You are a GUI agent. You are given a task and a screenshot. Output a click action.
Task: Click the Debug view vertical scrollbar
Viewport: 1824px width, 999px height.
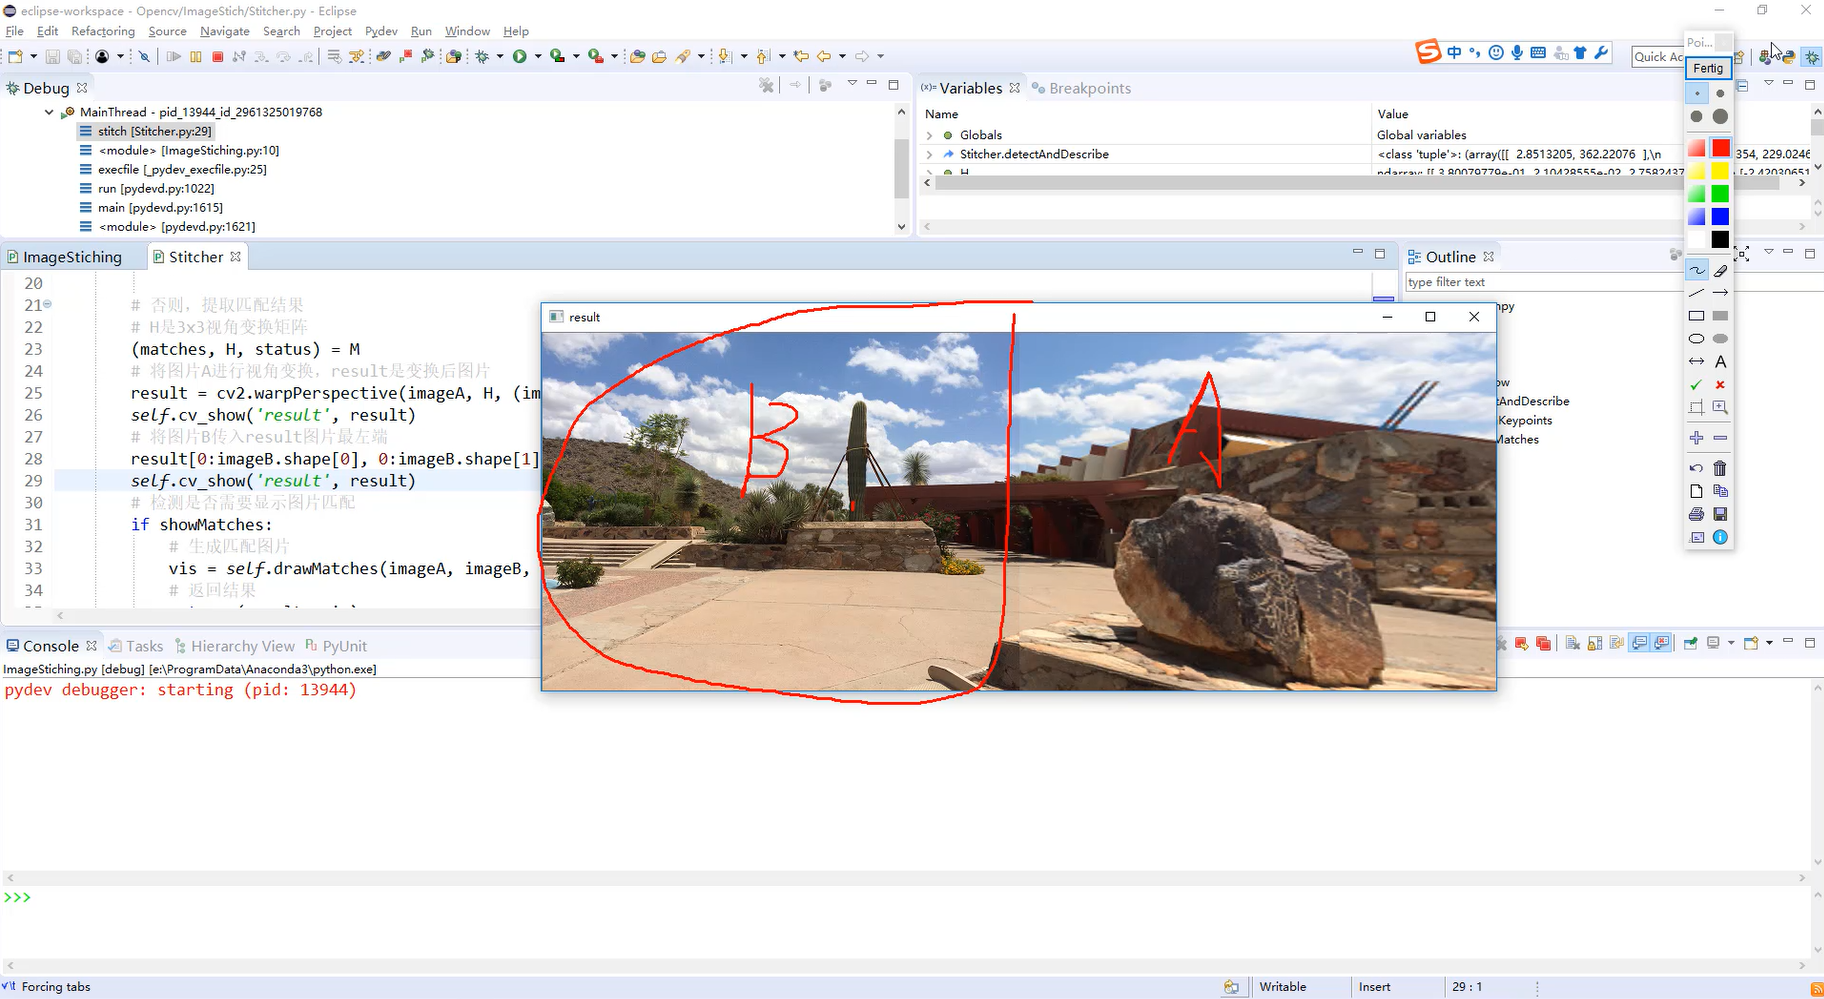pyautogui.click(x=901, y=170)
